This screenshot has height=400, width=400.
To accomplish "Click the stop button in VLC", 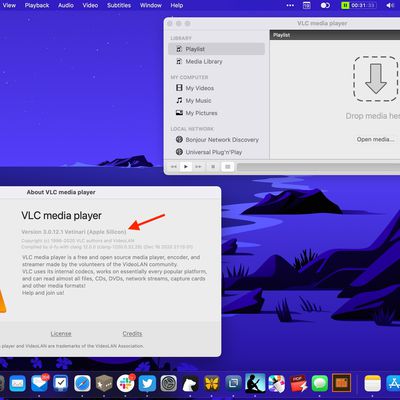I will [x=213, y=167].
